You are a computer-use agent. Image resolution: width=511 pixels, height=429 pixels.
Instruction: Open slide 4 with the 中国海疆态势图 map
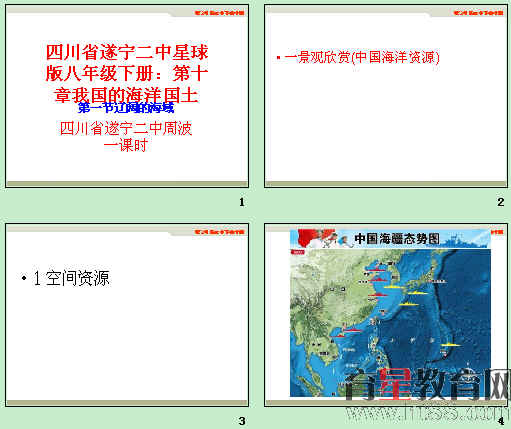pos(387,315)
